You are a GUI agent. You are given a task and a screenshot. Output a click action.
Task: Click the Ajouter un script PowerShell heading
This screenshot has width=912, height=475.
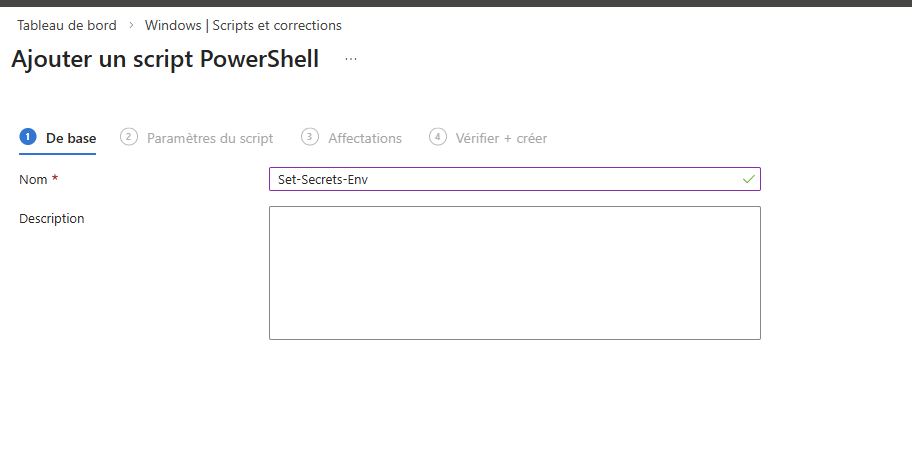pyautogui.click(x=165, y=59)
